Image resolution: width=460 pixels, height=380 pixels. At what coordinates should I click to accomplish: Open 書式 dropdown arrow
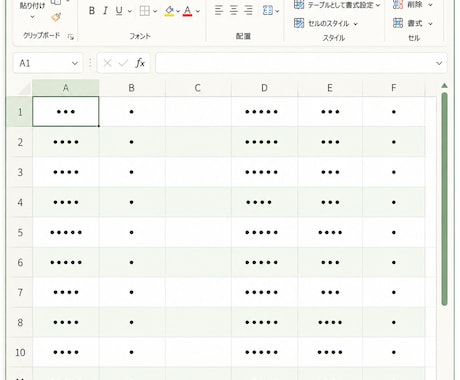[430, 24]
